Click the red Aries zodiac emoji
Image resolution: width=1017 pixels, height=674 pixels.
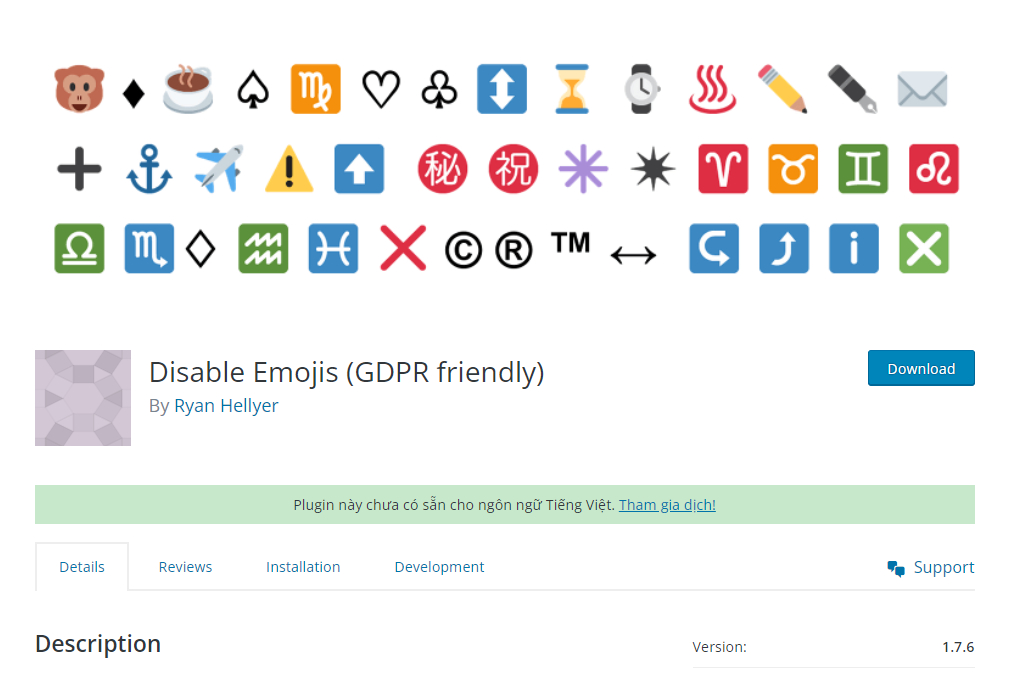[723, 169]
